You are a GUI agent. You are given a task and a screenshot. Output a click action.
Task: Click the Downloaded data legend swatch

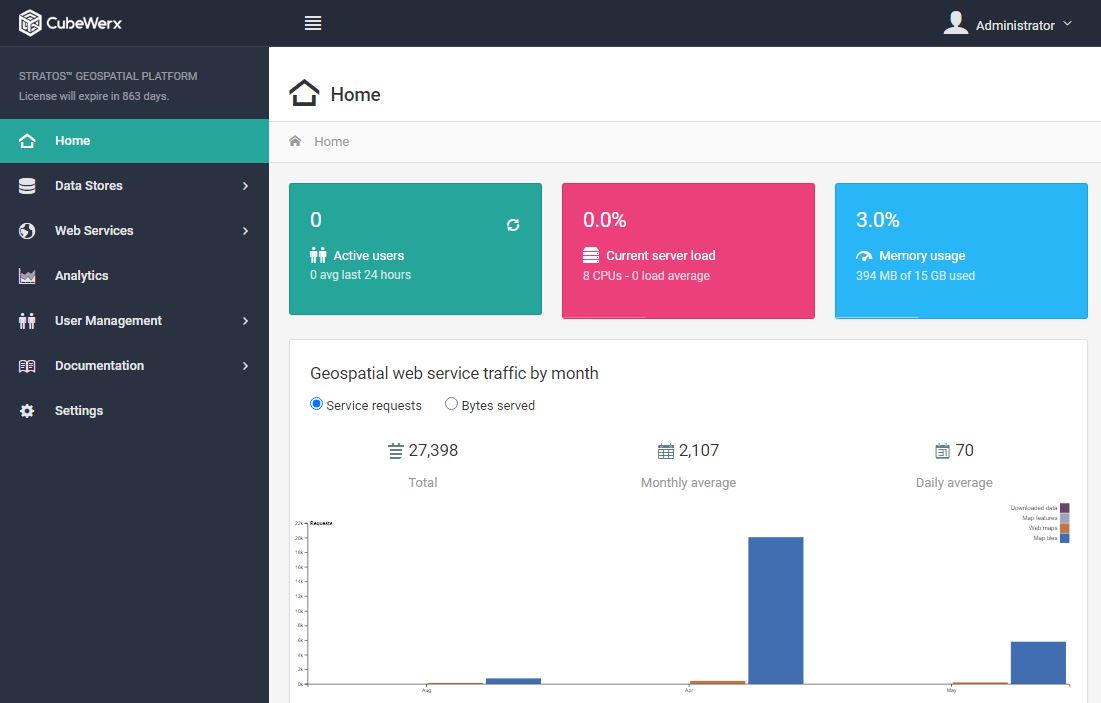click(1064, 508)
